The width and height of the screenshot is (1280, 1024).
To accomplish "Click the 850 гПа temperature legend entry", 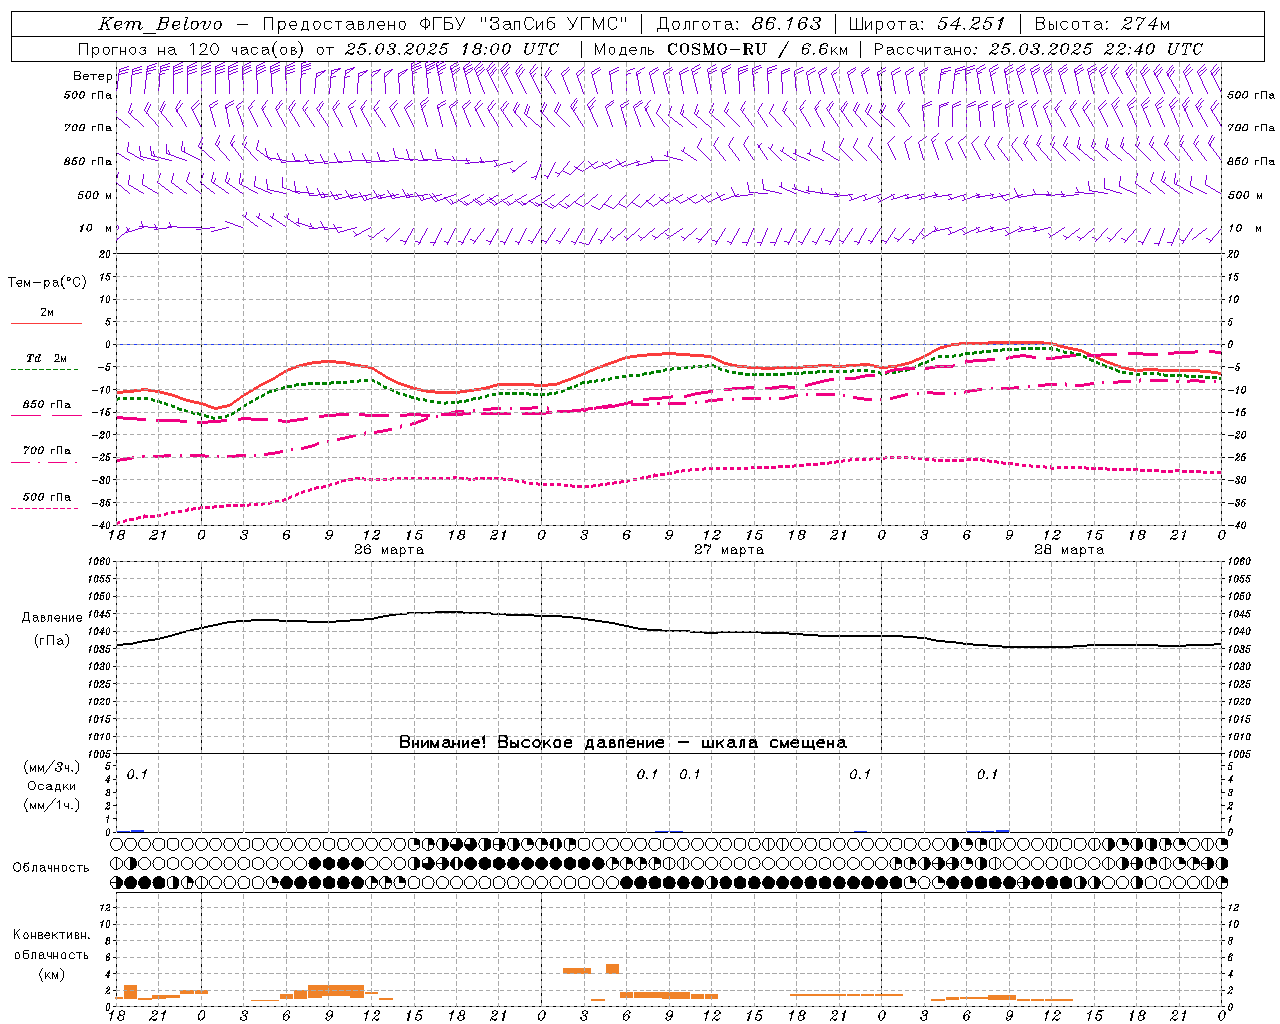I will pyautogui.click(x=46, y=405).
